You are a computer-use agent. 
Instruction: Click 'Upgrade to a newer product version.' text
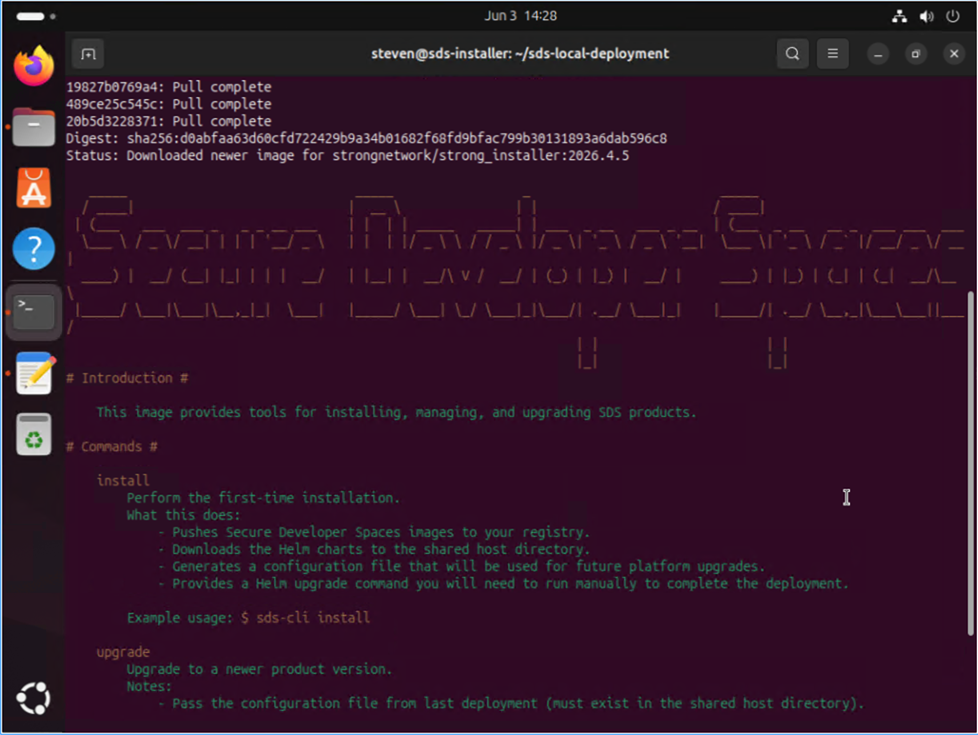point(259,669)
